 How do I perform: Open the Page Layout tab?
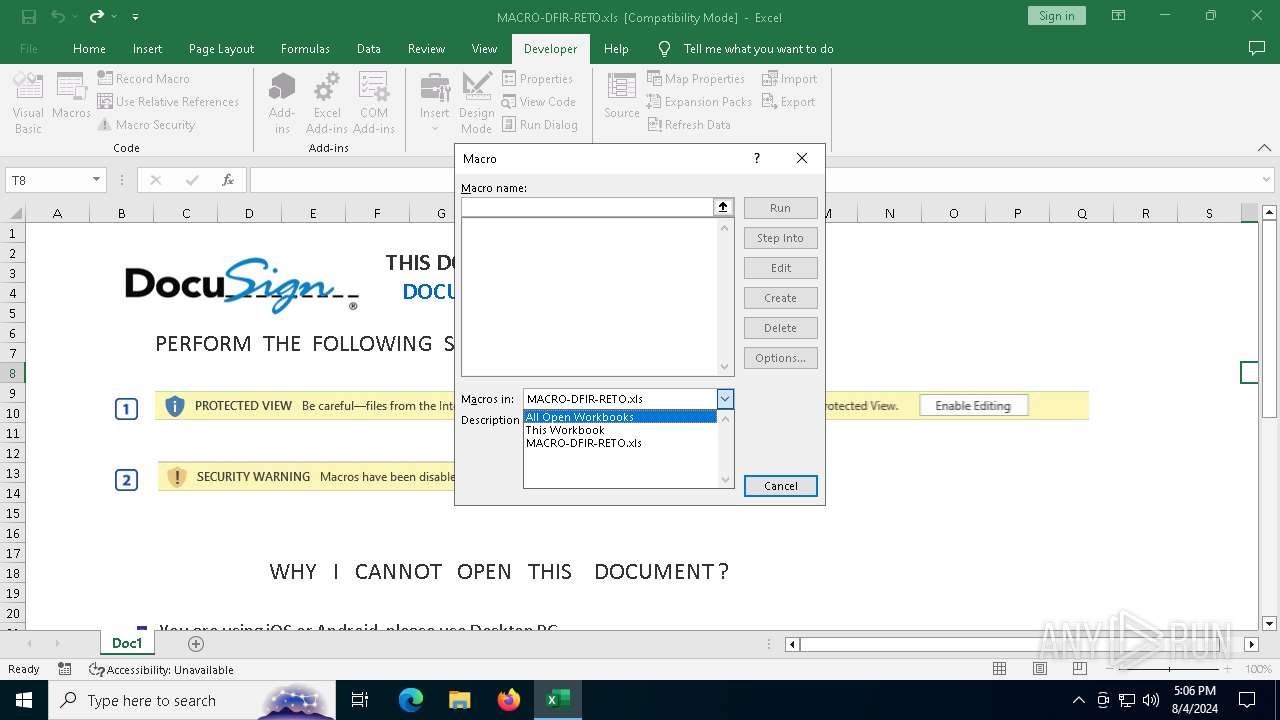[x=221, y=48]
